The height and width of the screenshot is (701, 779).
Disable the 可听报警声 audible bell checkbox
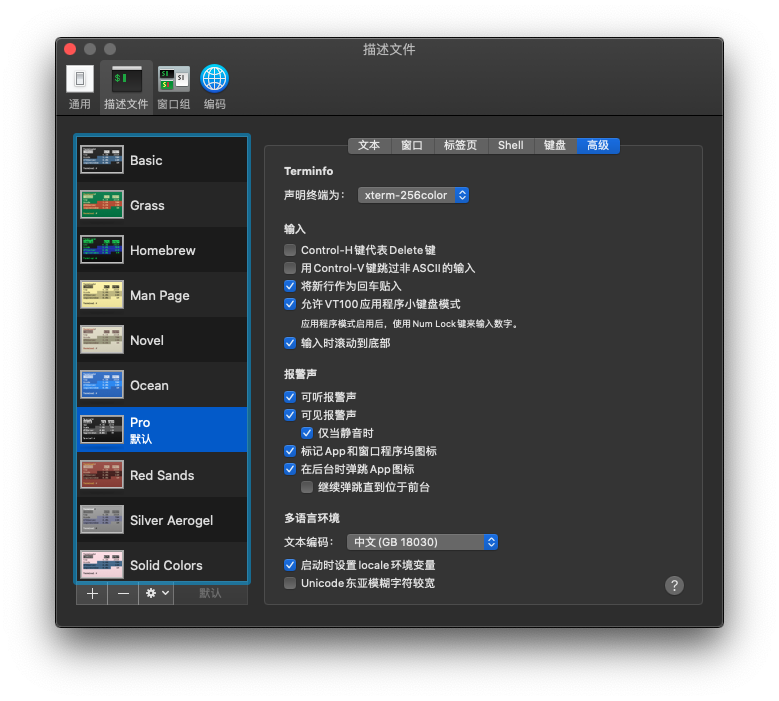[290, 397]
